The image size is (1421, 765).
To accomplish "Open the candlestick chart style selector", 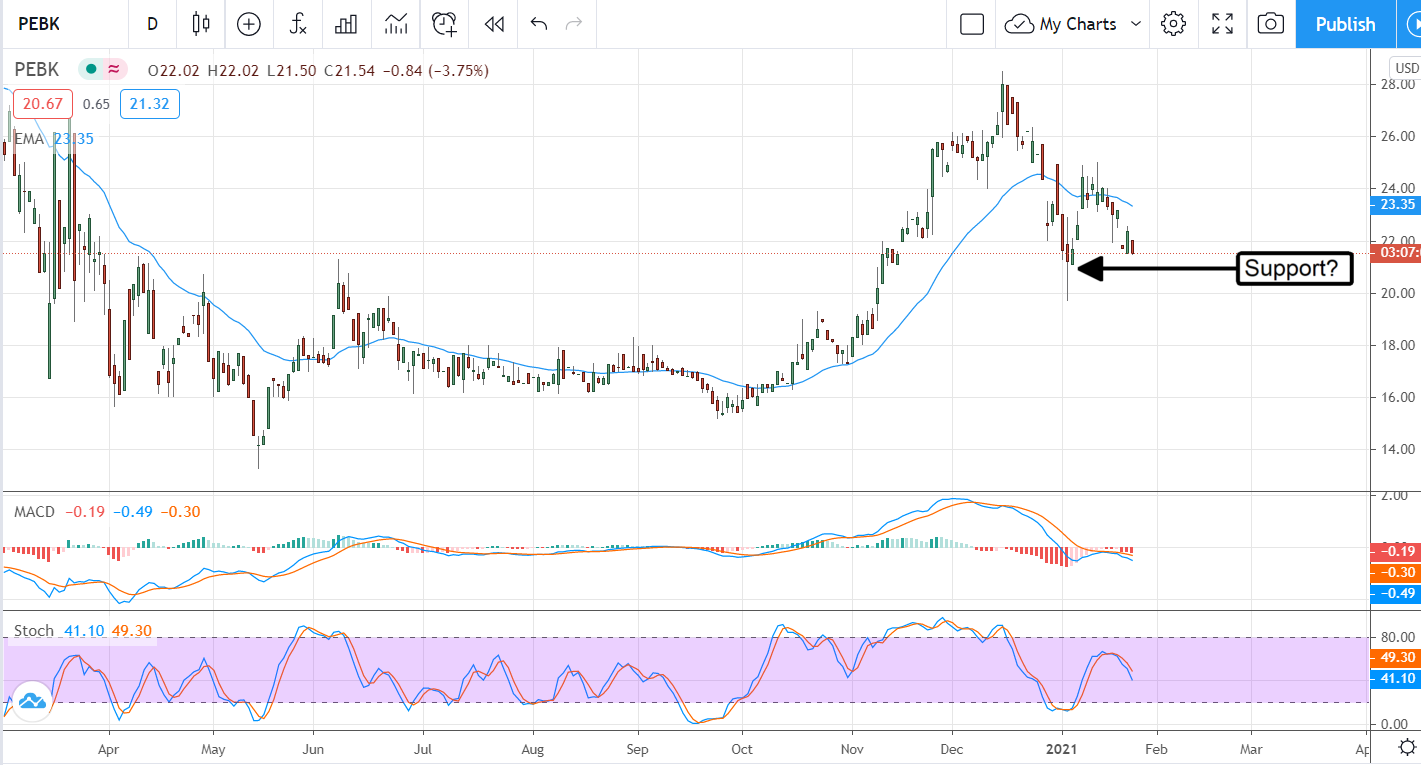I will coord(201,24).
